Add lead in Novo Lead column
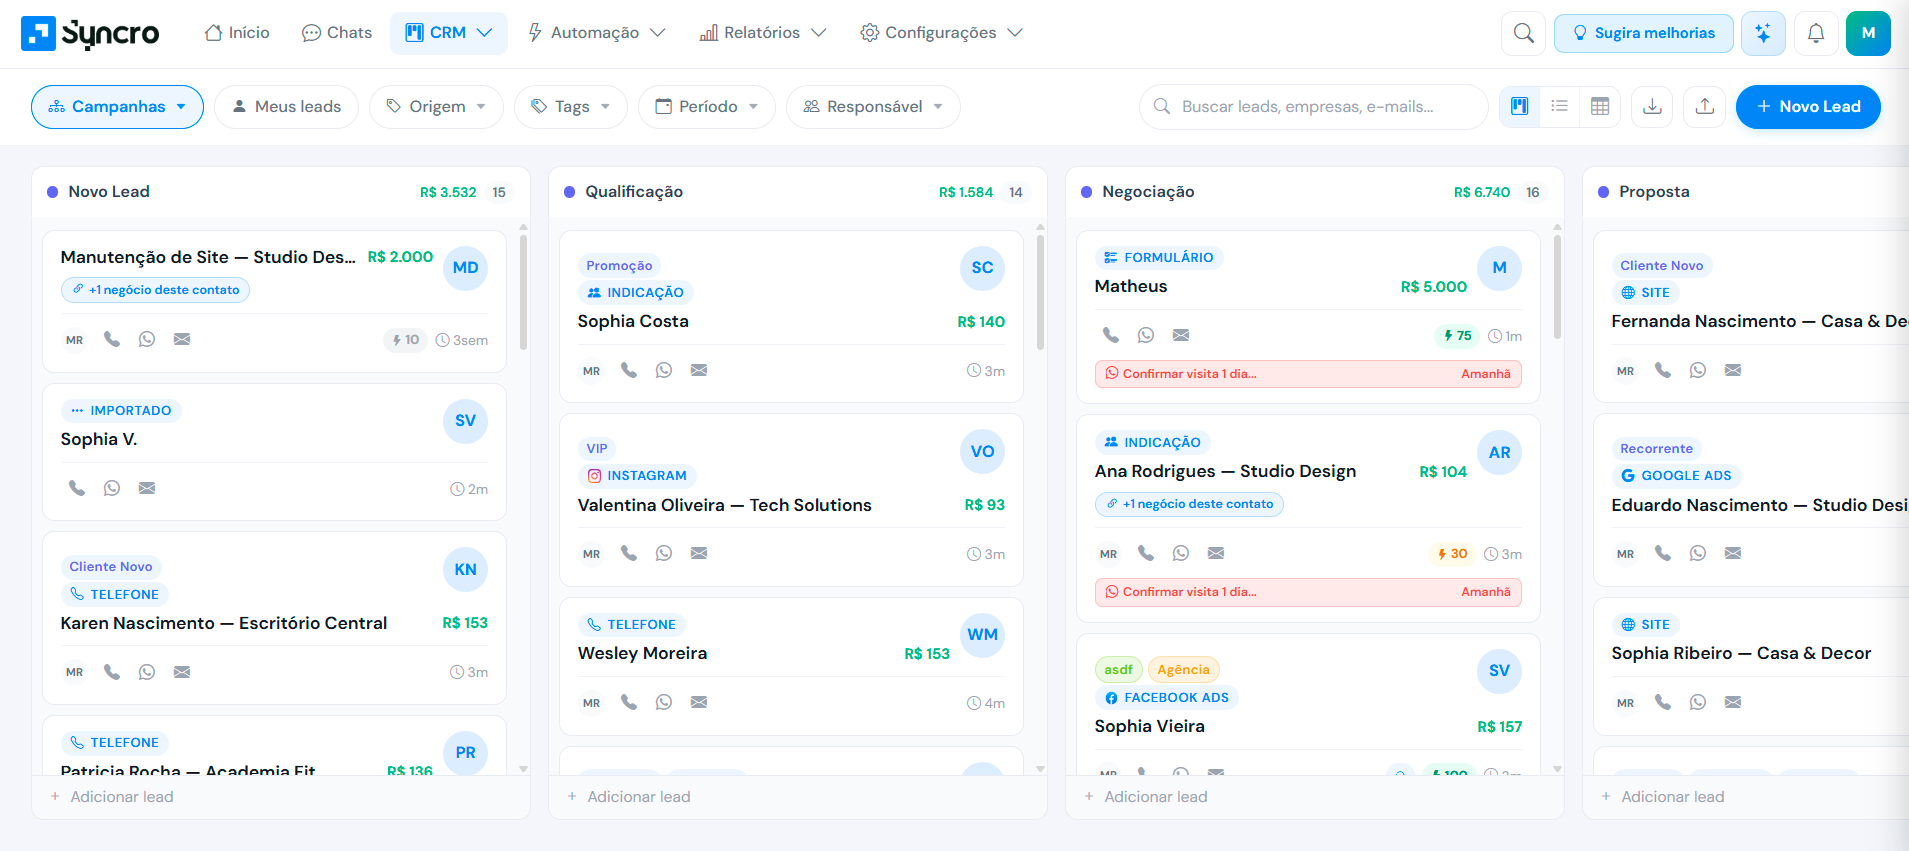 [112, 797]
